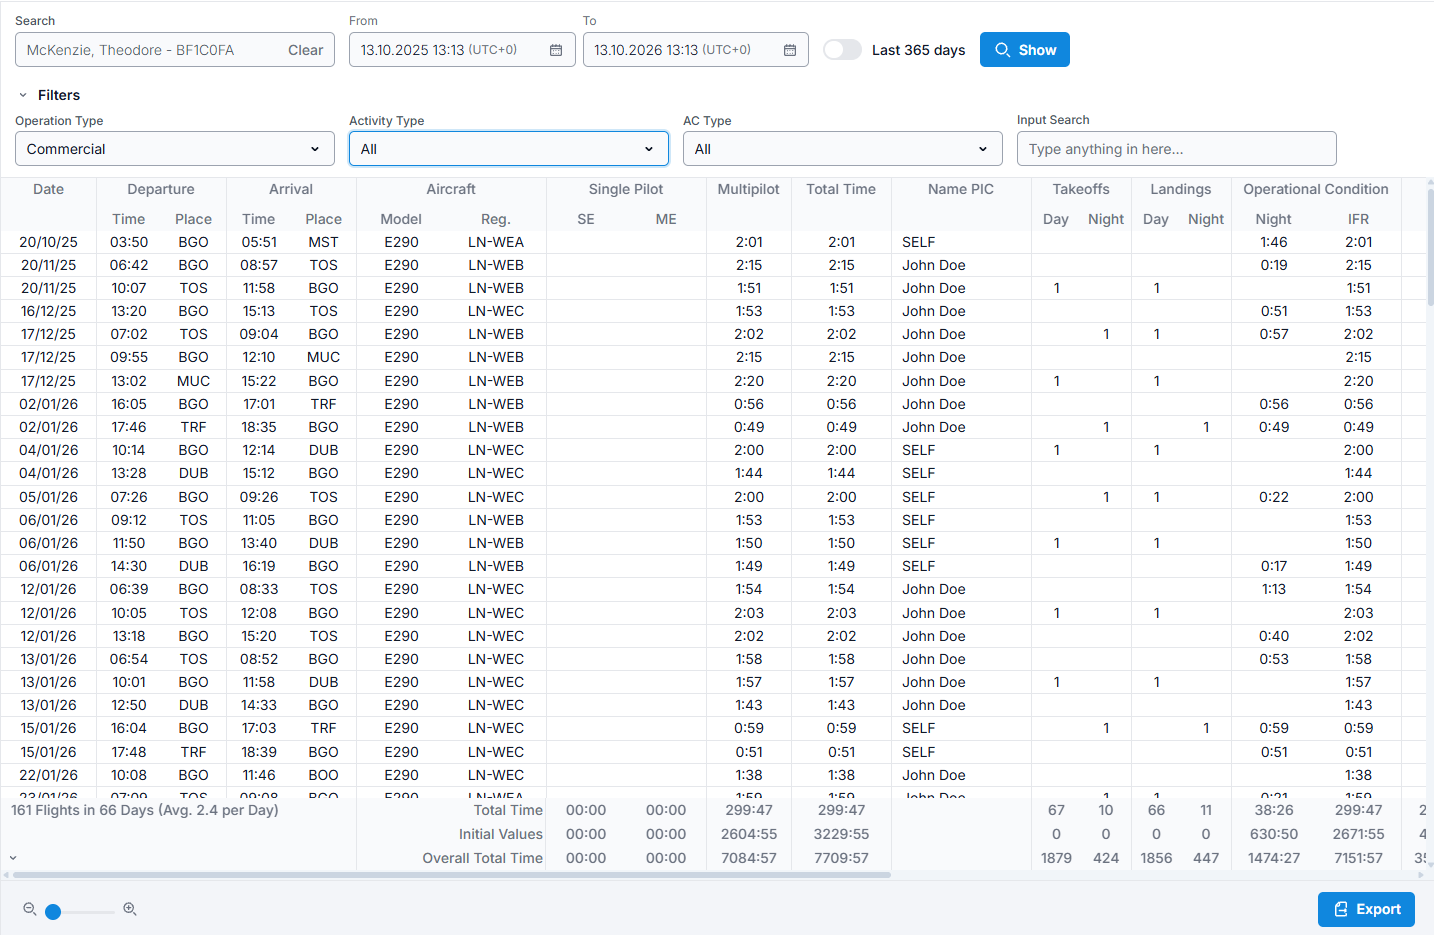Click the Multipilot column header
The width and height of the screenshot is (1434, 935).
(749, 189)
